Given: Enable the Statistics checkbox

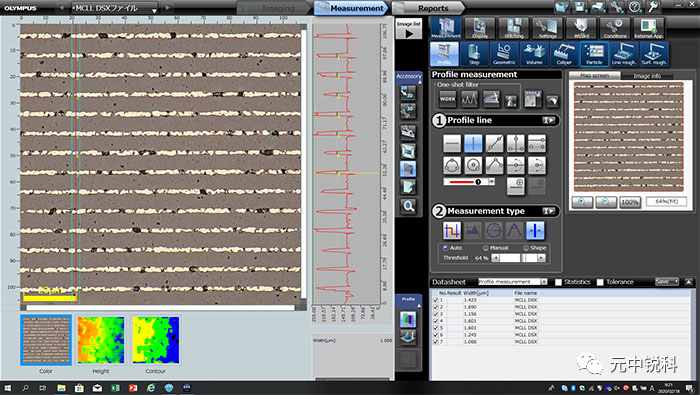Looking at the screenshot, I should tap(558, 282).
